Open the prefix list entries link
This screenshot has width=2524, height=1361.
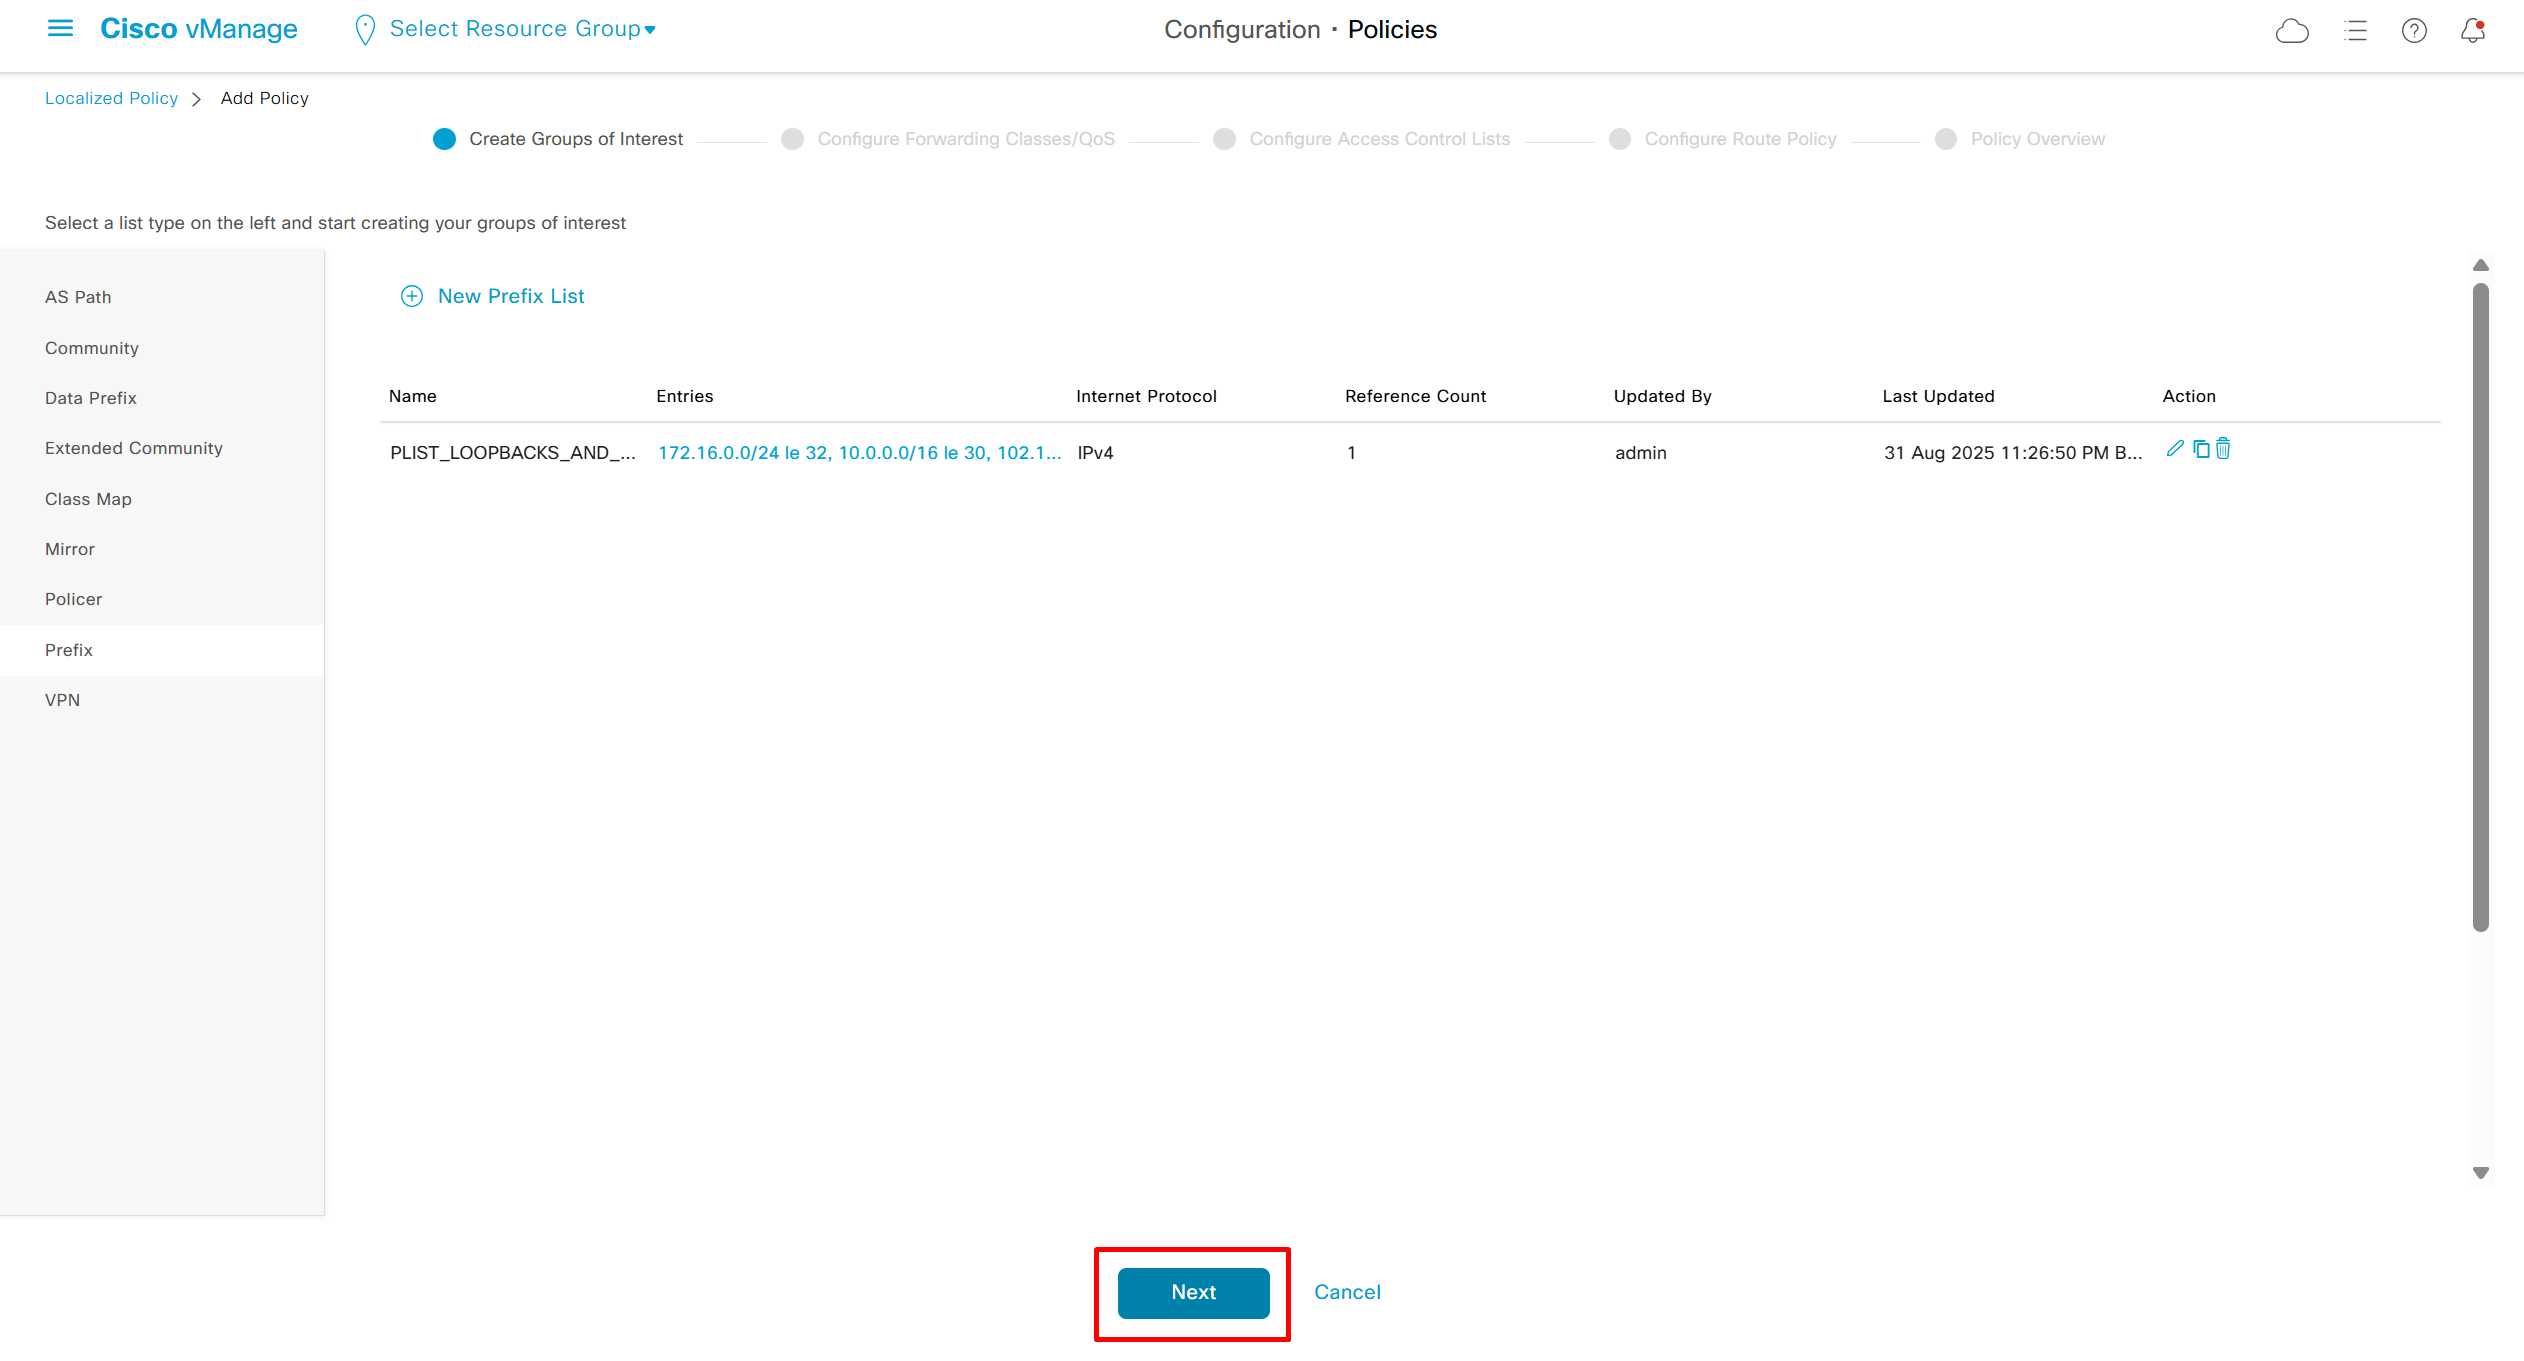pos(859,453)
